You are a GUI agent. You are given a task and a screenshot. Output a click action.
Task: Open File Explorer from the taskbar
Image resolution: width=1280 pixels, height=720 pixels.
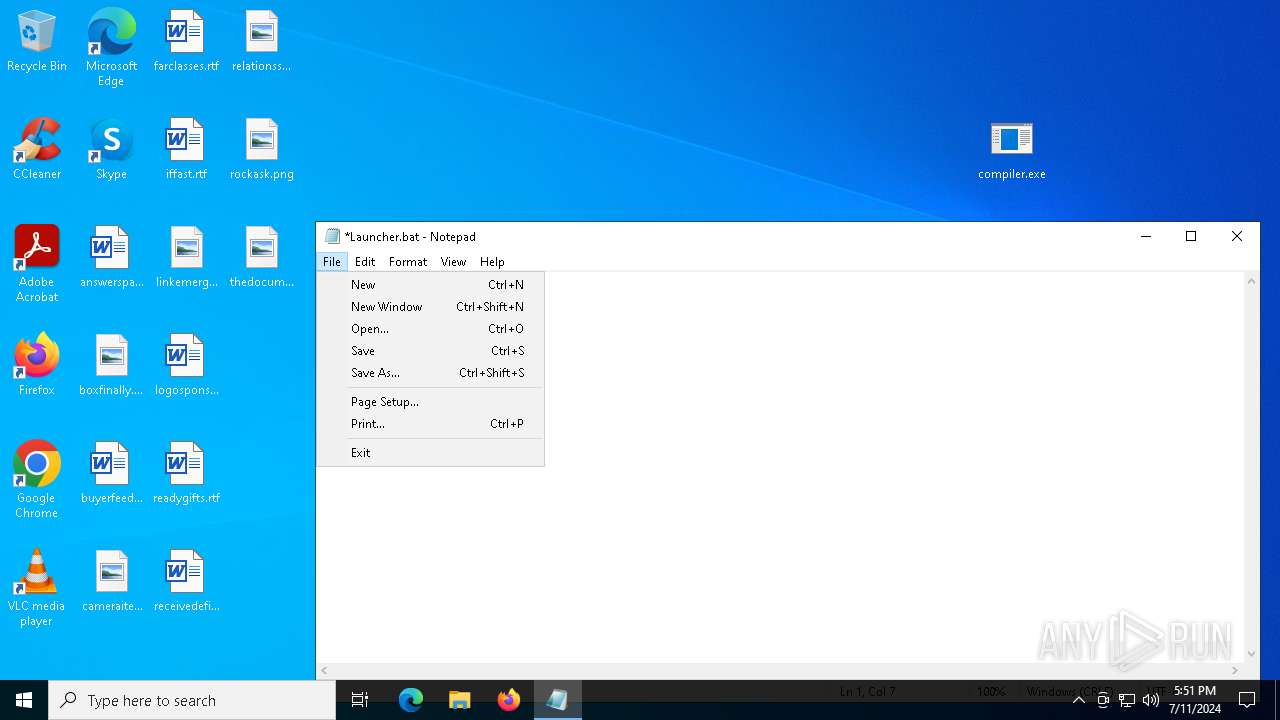[x=459, y=700]
